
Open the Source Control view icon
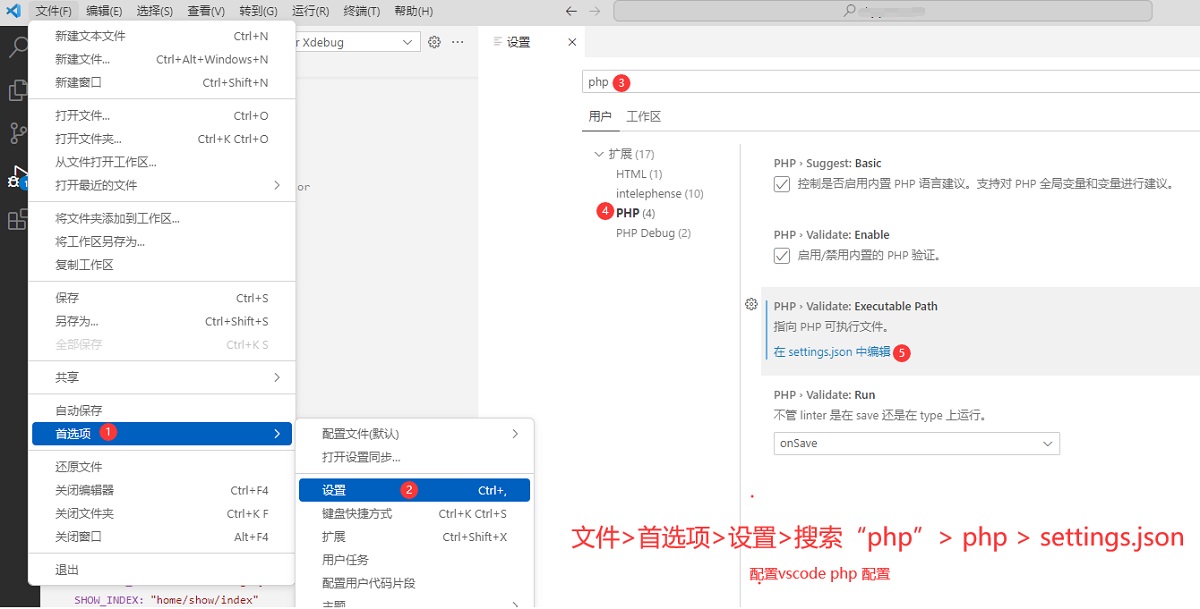[16, 133]
